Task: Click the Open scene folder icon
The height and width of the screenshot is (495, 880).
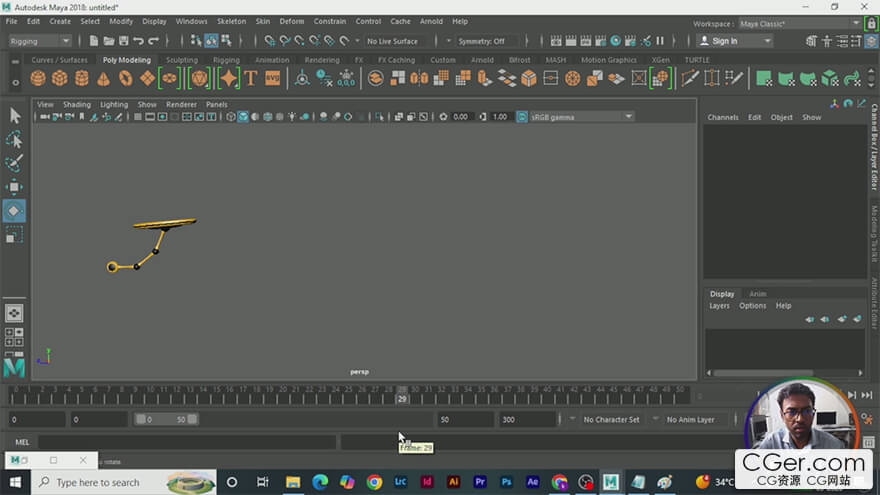Action: pos(108,41)
